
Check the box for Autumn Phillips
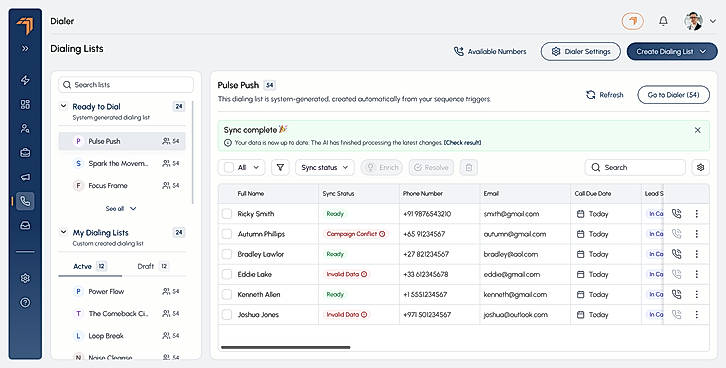point(227,234)
